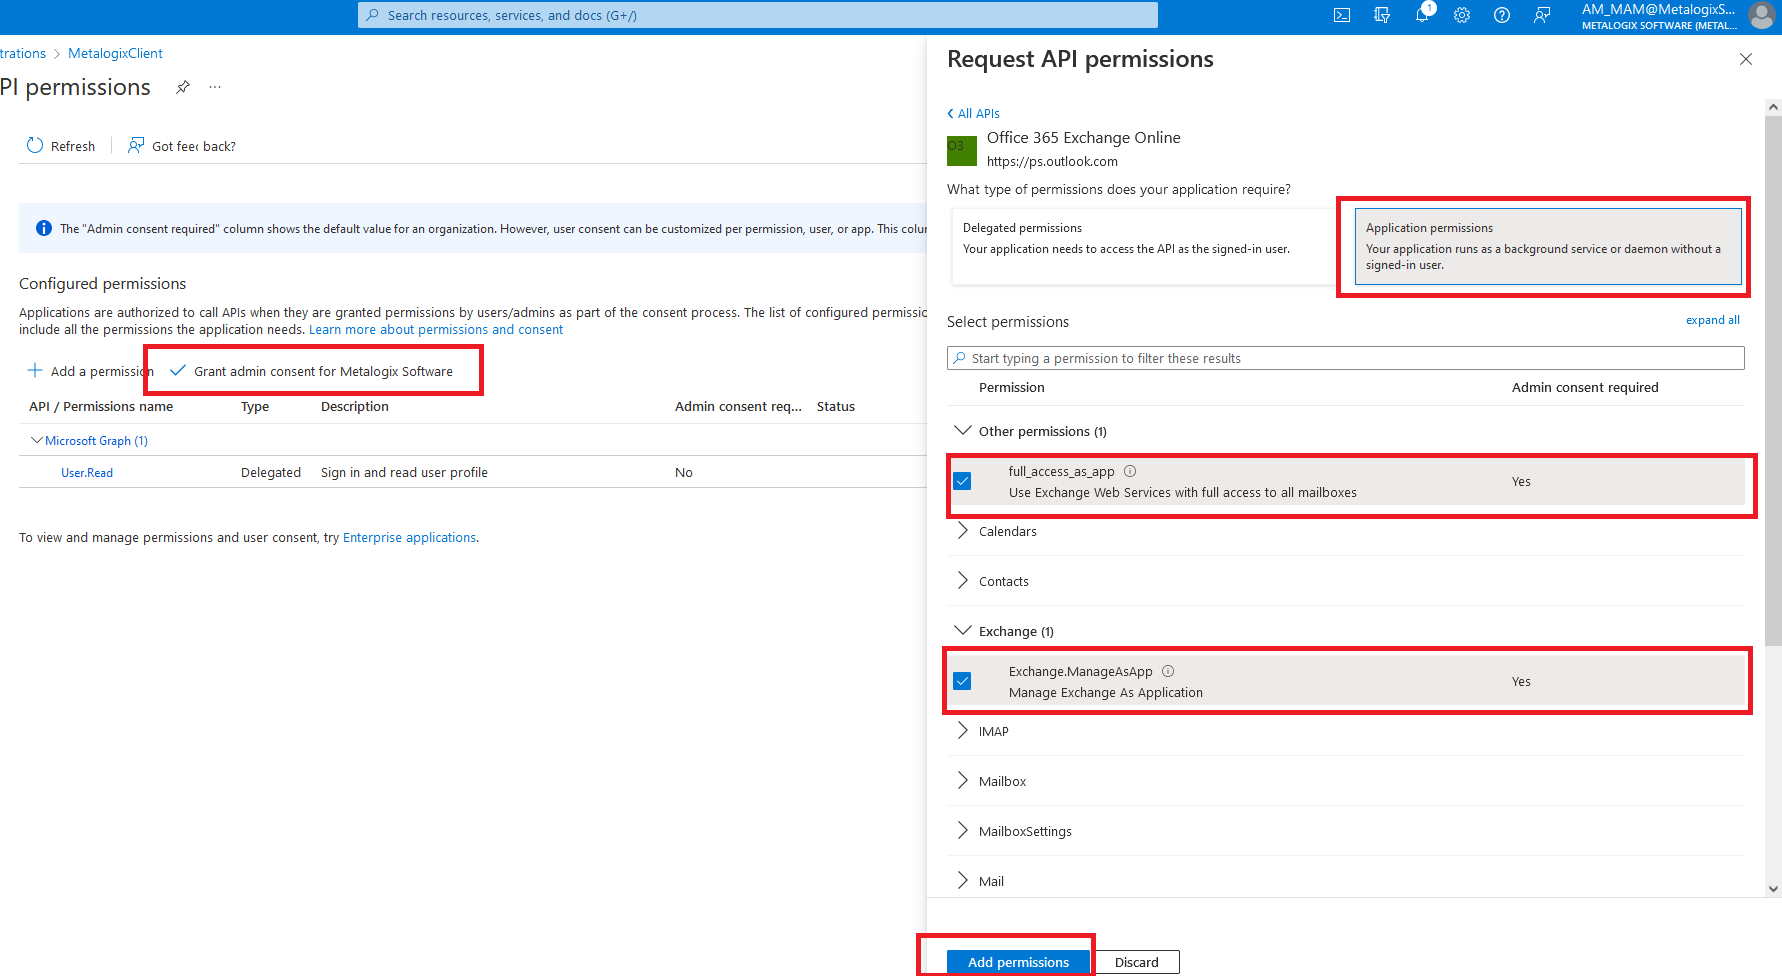
Task: Click the panel scrollbar up arrow
Action: tap(1774, 107)
